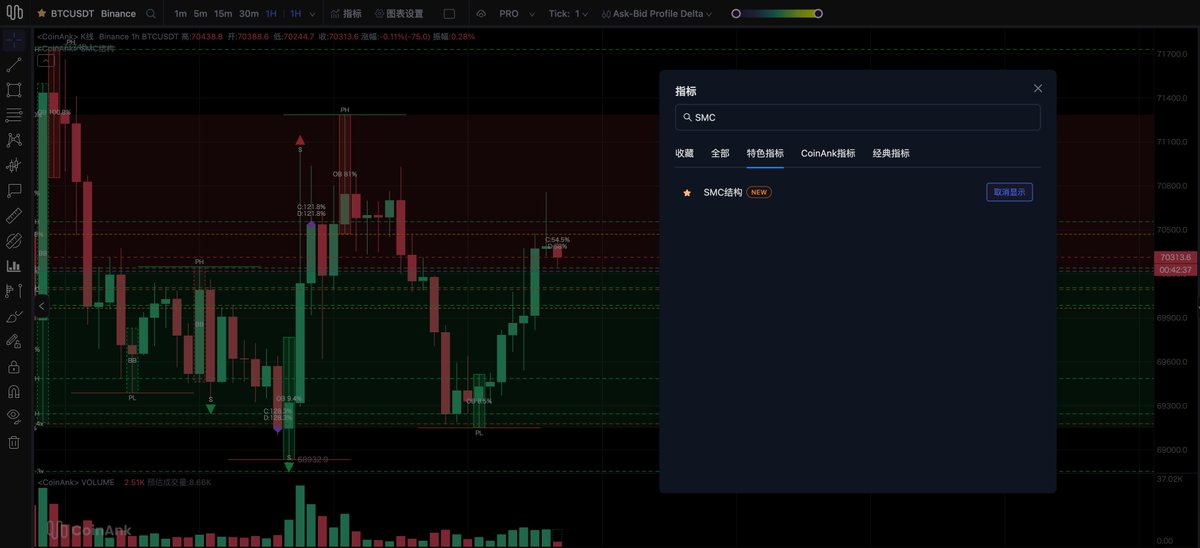The image size is (1200, 548).
Task: Switch to 经典指标 classic tab
Action: click(891, 153)
